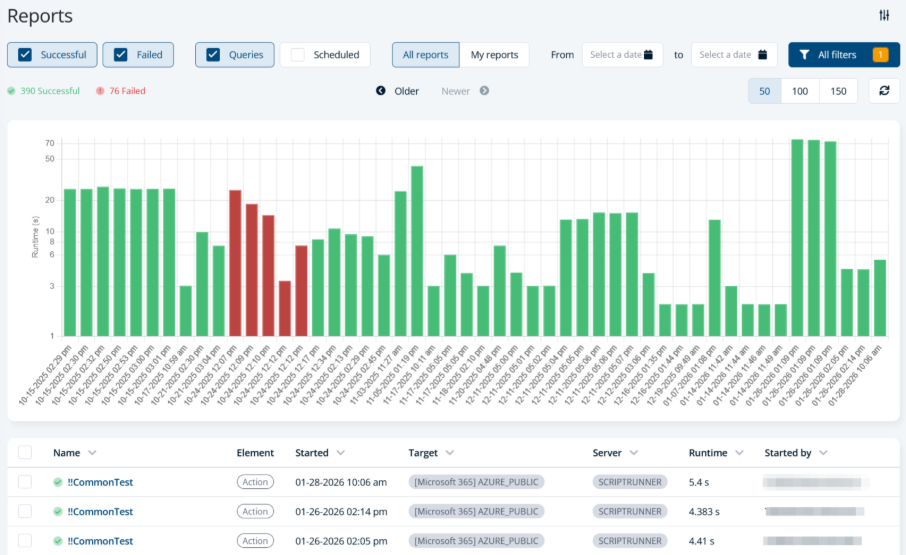Check the select-all checkbox in table header
Viewport: 906px width, 555px height.
click(x=25, y=452)
